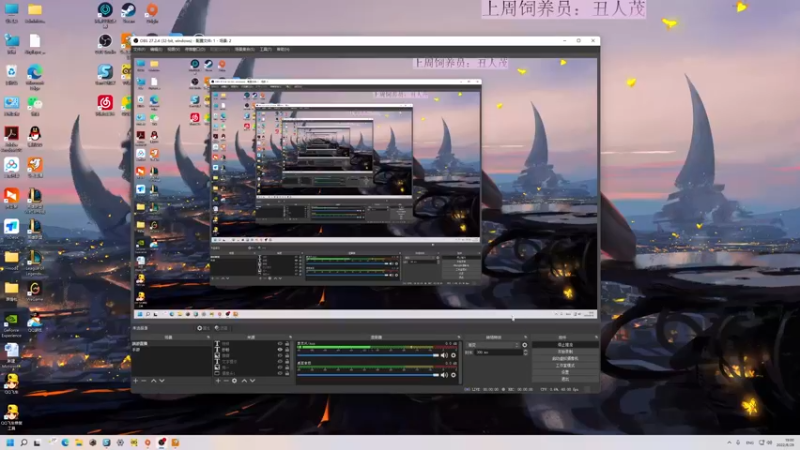Pop out the Sources dock panel
The image size is (800, 450).
[x=290, y=337]
